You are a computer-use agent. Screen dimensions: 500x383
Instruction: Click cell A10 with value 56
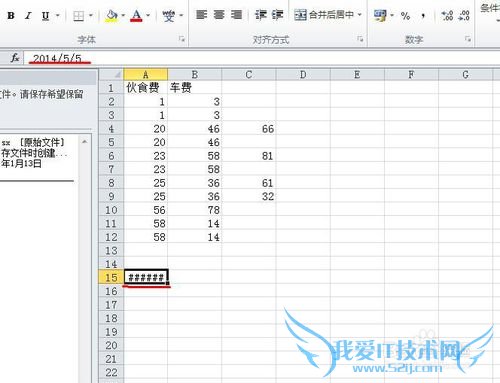[146, 210]
